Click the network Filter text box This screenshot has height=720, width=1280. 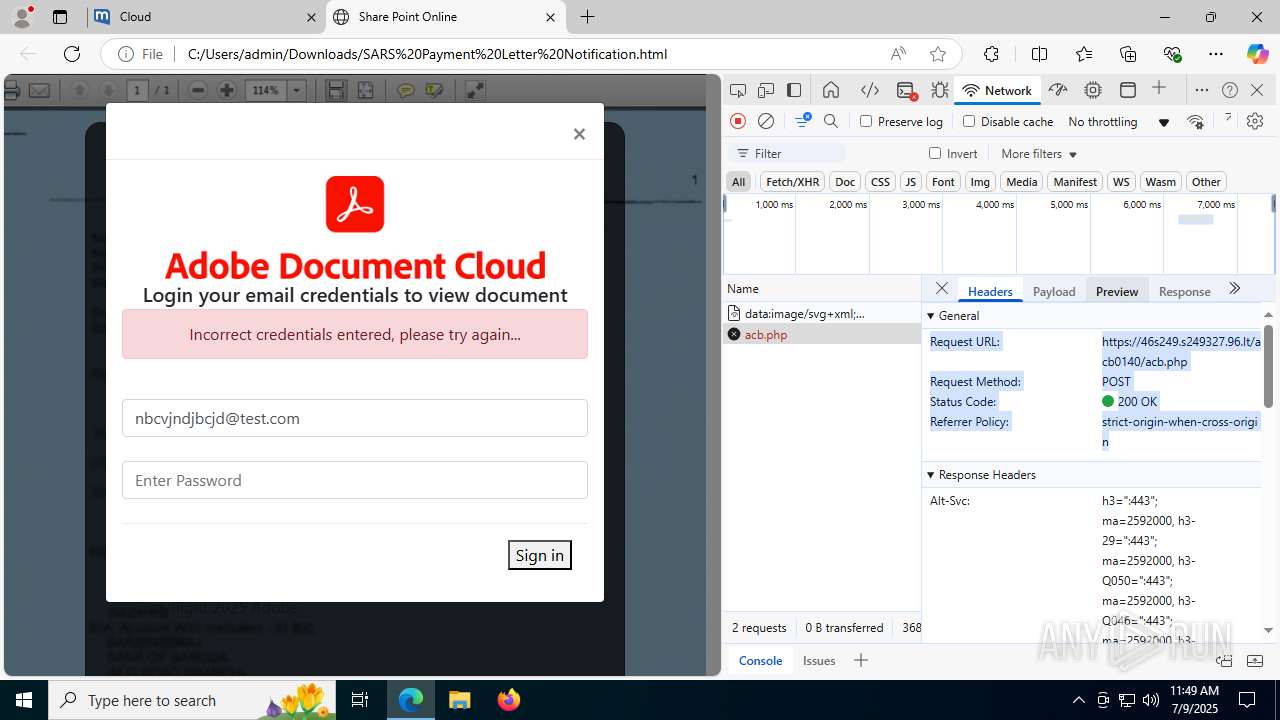coord(789,153)
